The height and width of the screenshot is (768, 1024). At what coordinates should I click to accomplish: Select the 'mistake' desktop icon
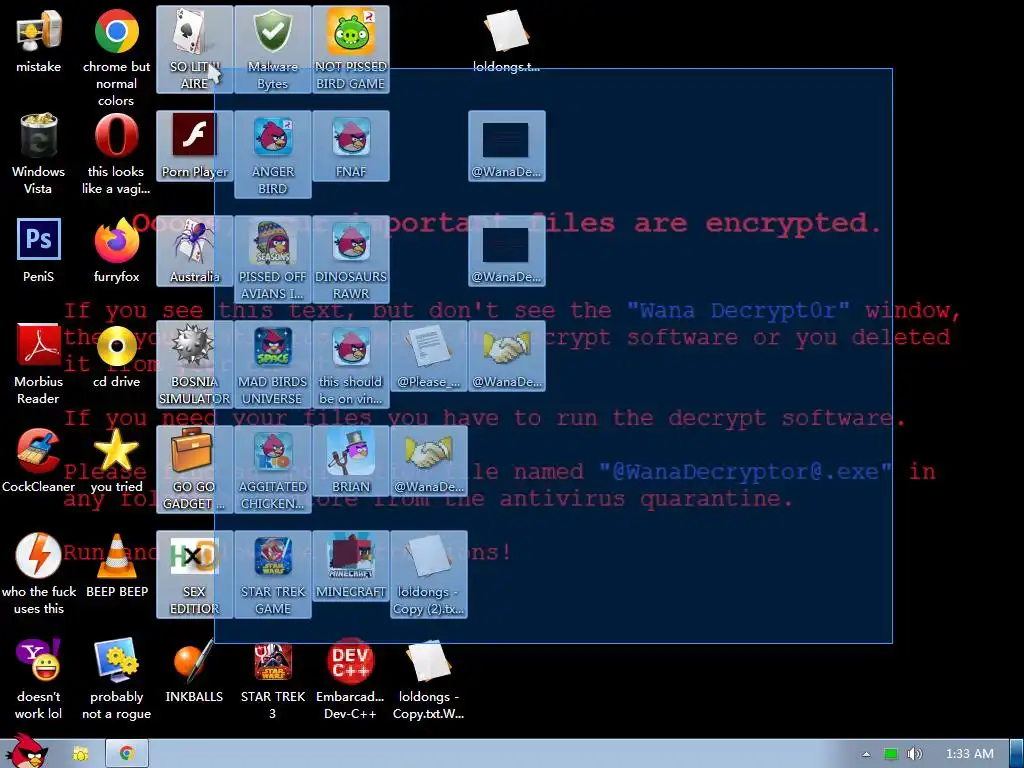point(39,42)
